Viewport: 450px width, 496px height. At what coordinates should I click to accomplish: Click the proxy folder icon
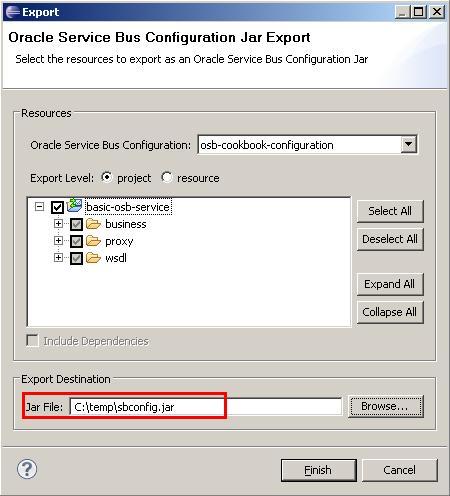[x=93, y=241]
